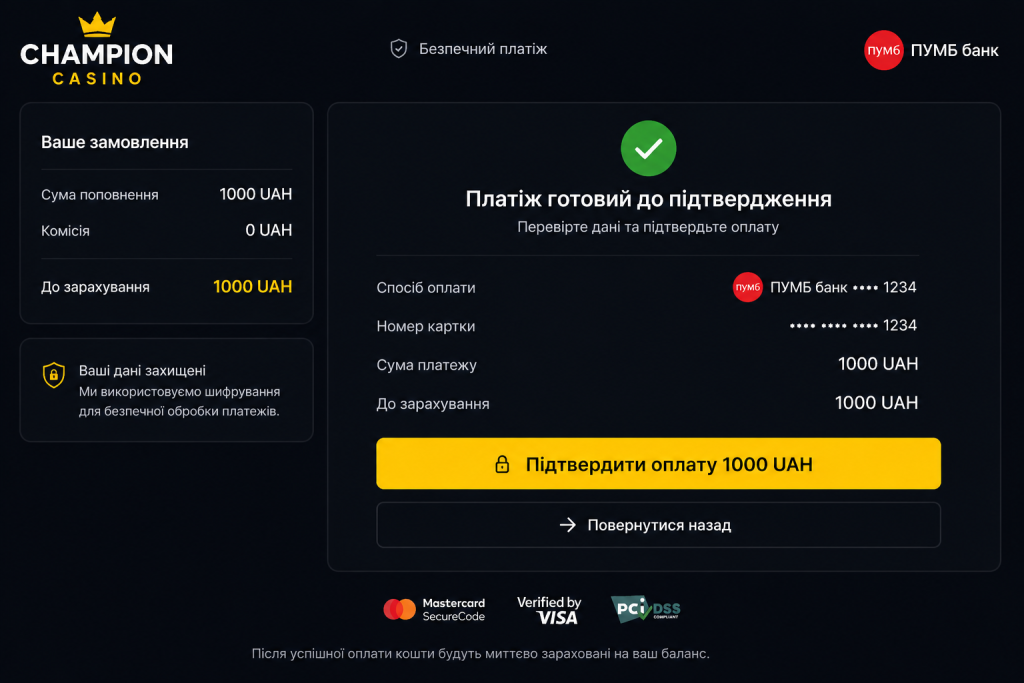The height and width of the screenshot is (683, 1024).
Task: Click the yellow shield lock icon
Action: pos(54,375)
